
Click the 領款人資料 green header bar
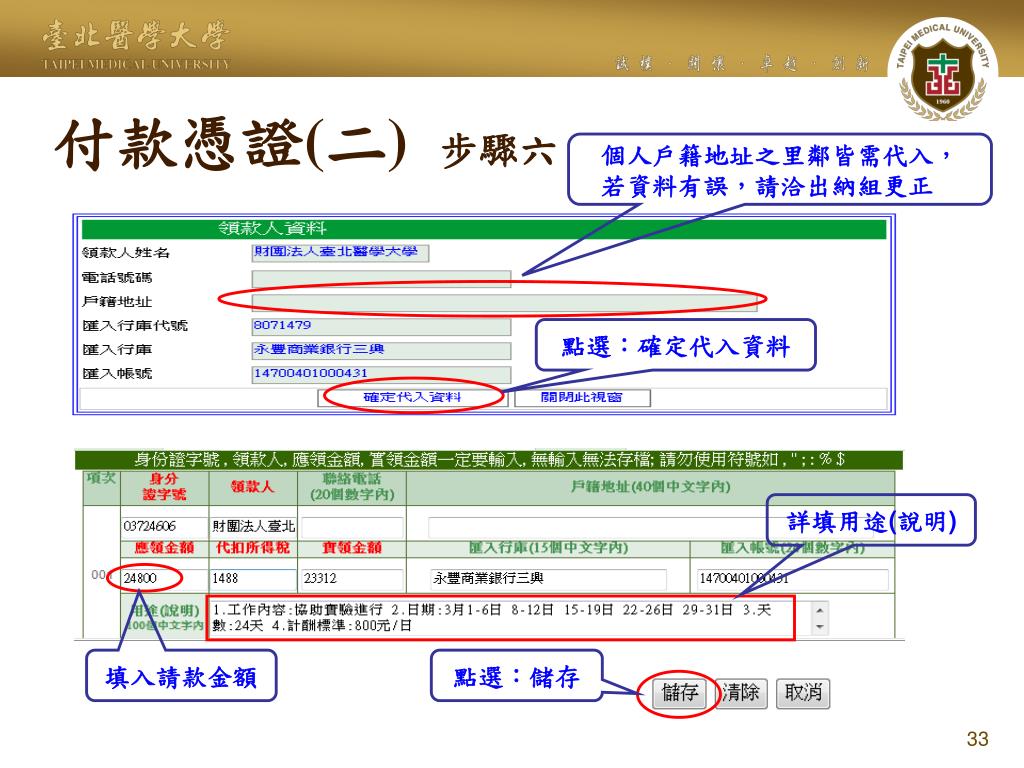(483, 229)
